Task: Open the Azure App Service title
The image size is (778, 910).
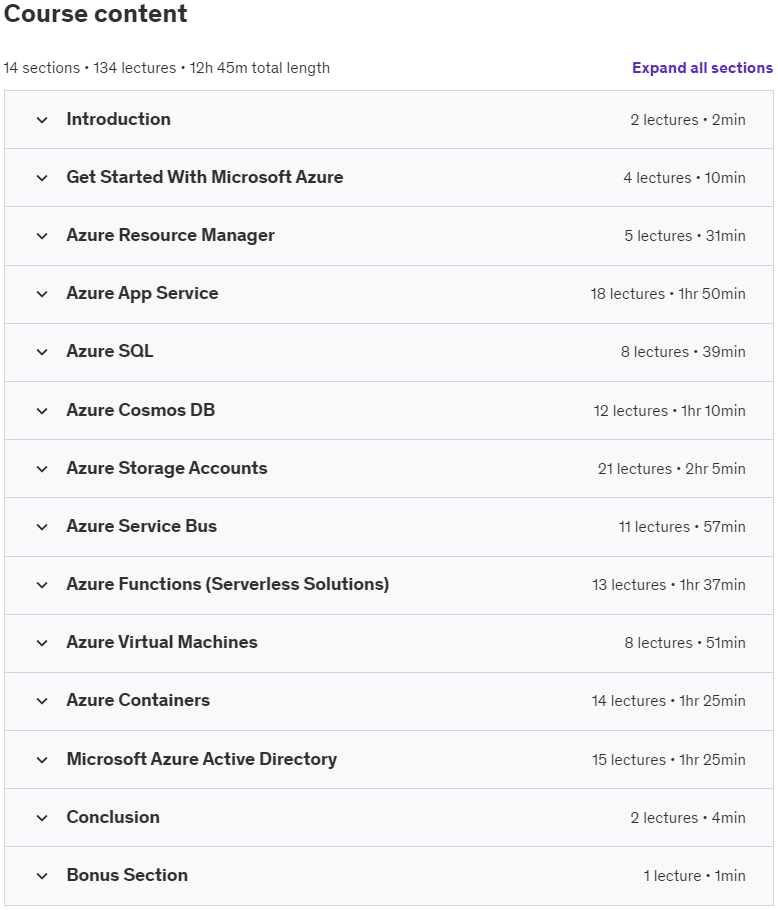Action: [142, 293]
